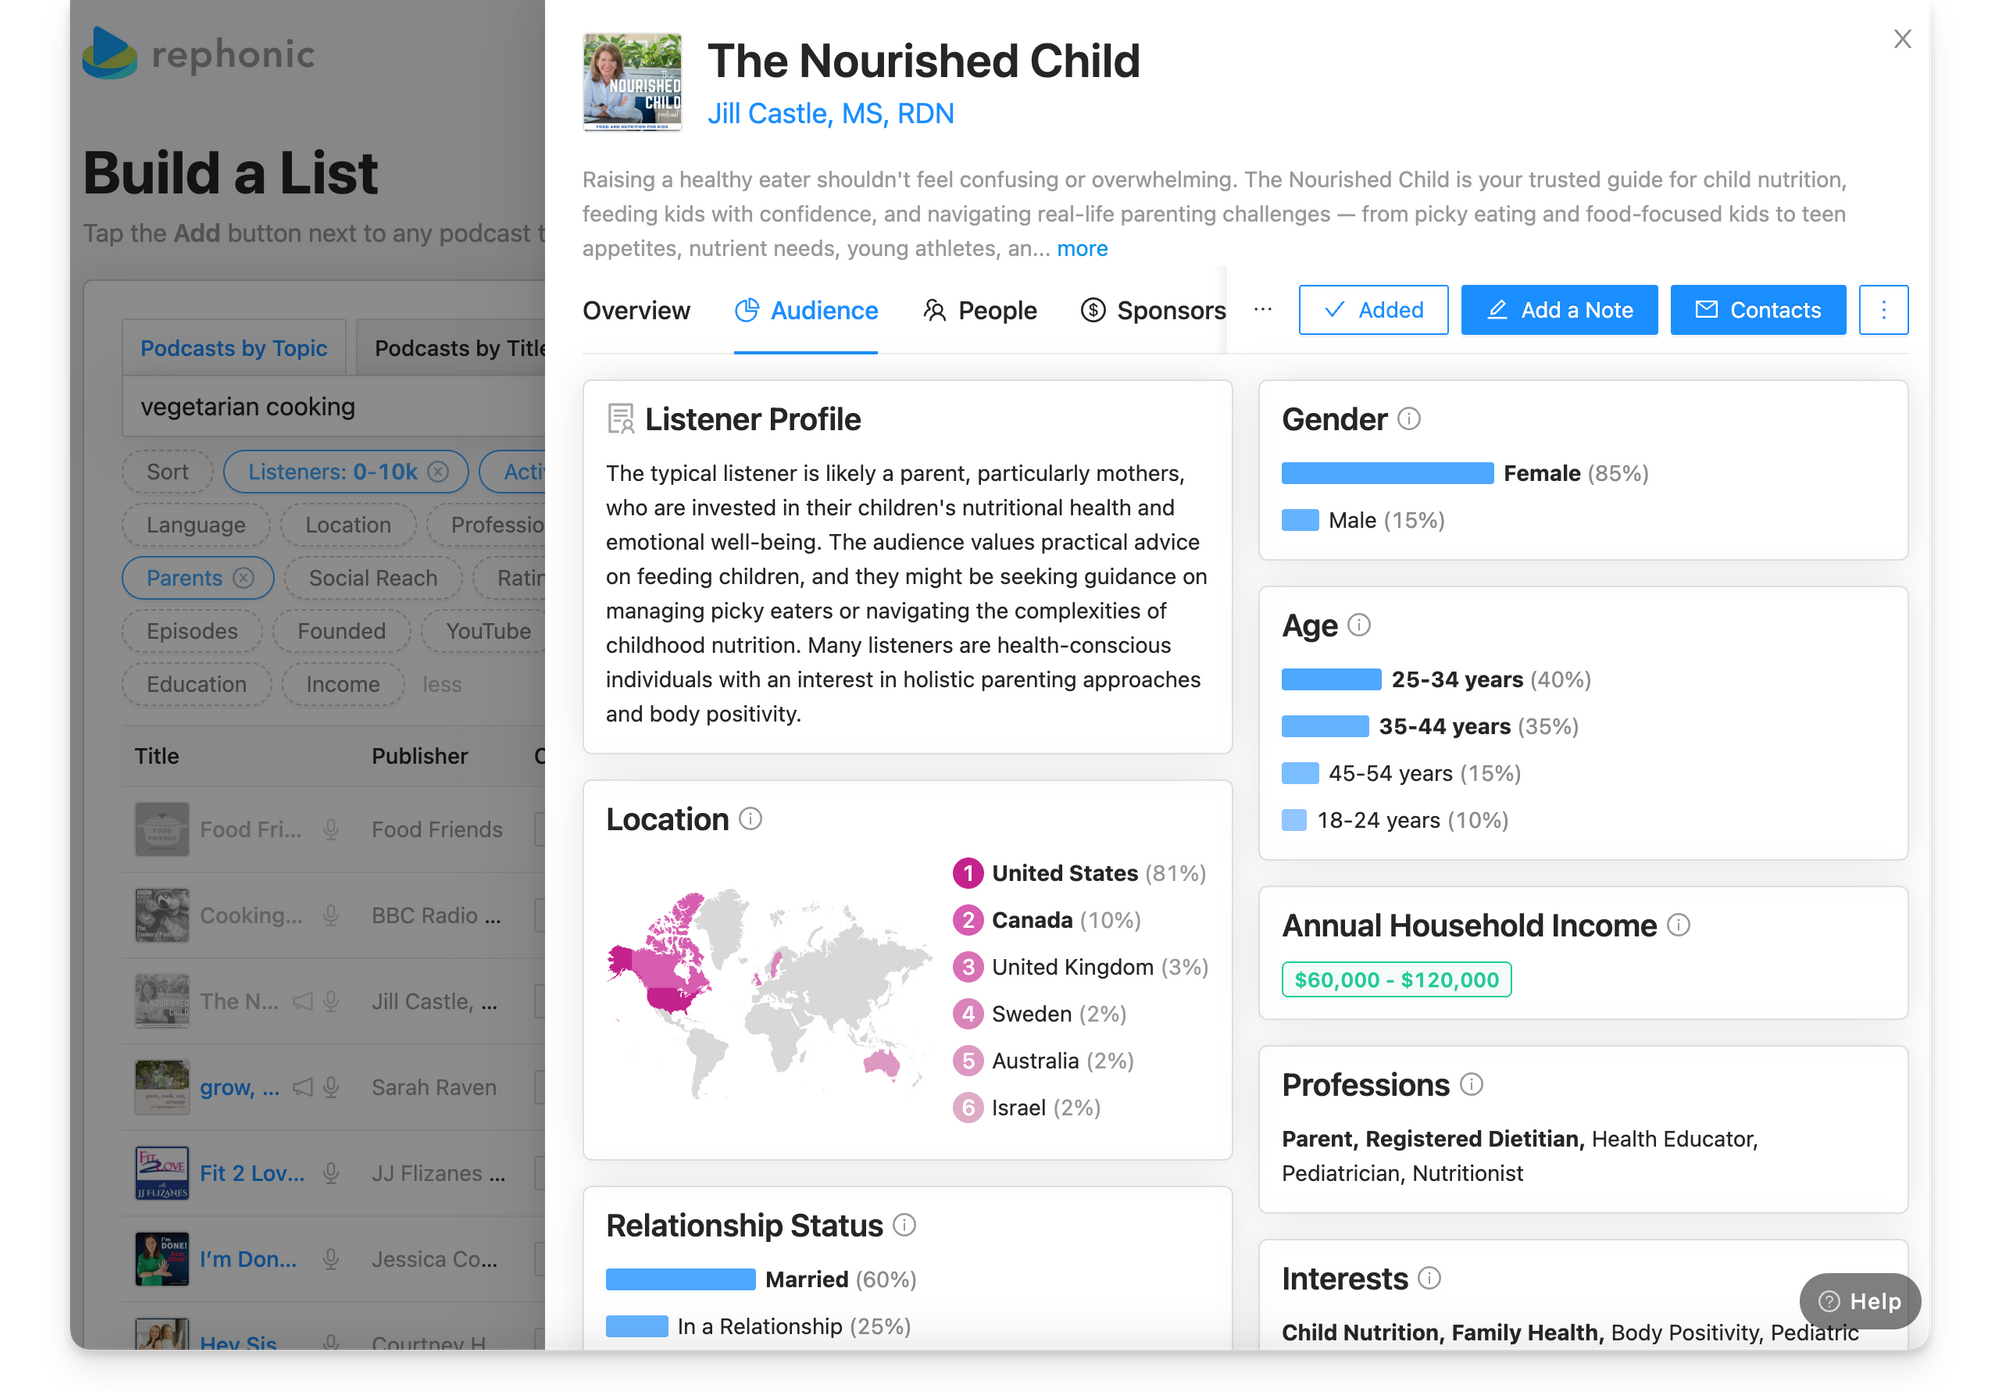Click the info icon next to Interests
Image resolution: width=2000 pixels, height=1392 pixels.
tap(1428, 1278)
